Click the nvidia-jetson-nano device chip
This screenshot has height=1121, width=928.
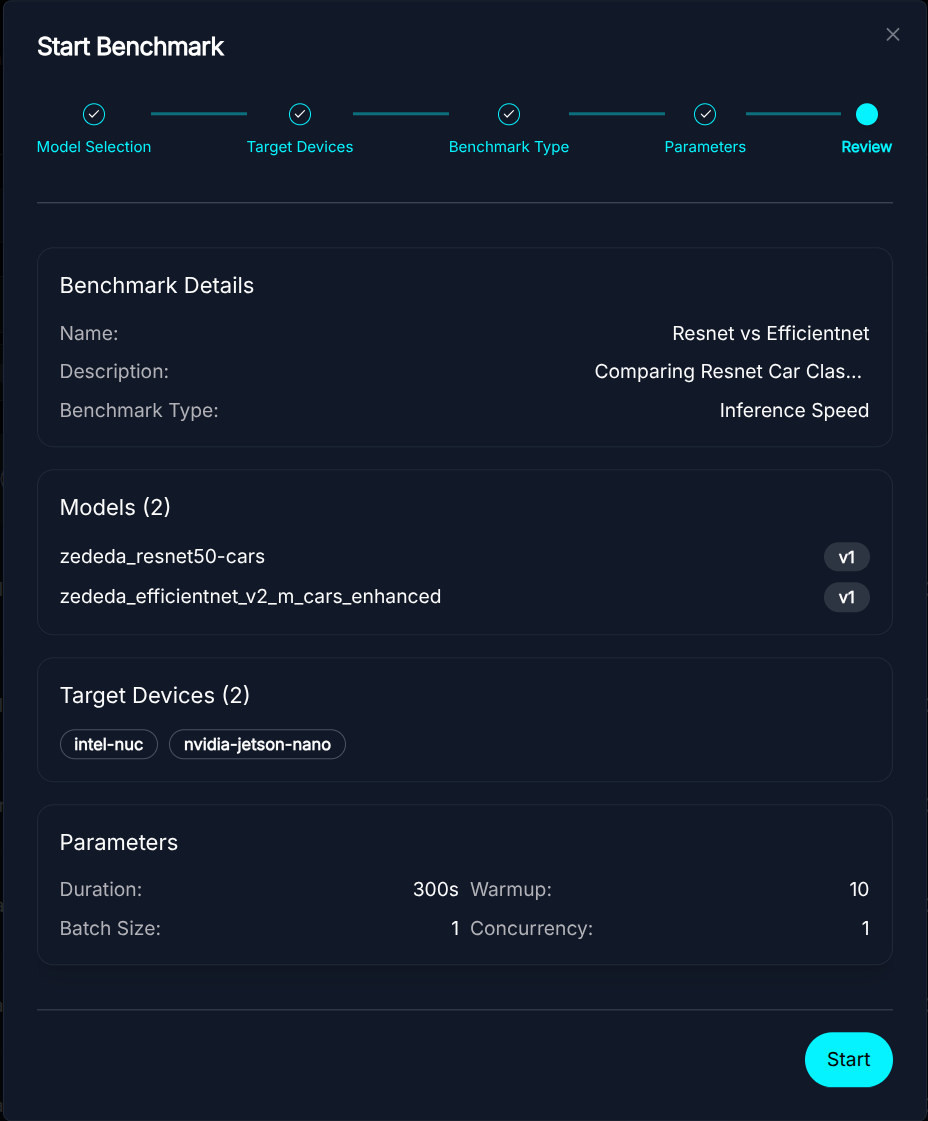coord(257,744)
